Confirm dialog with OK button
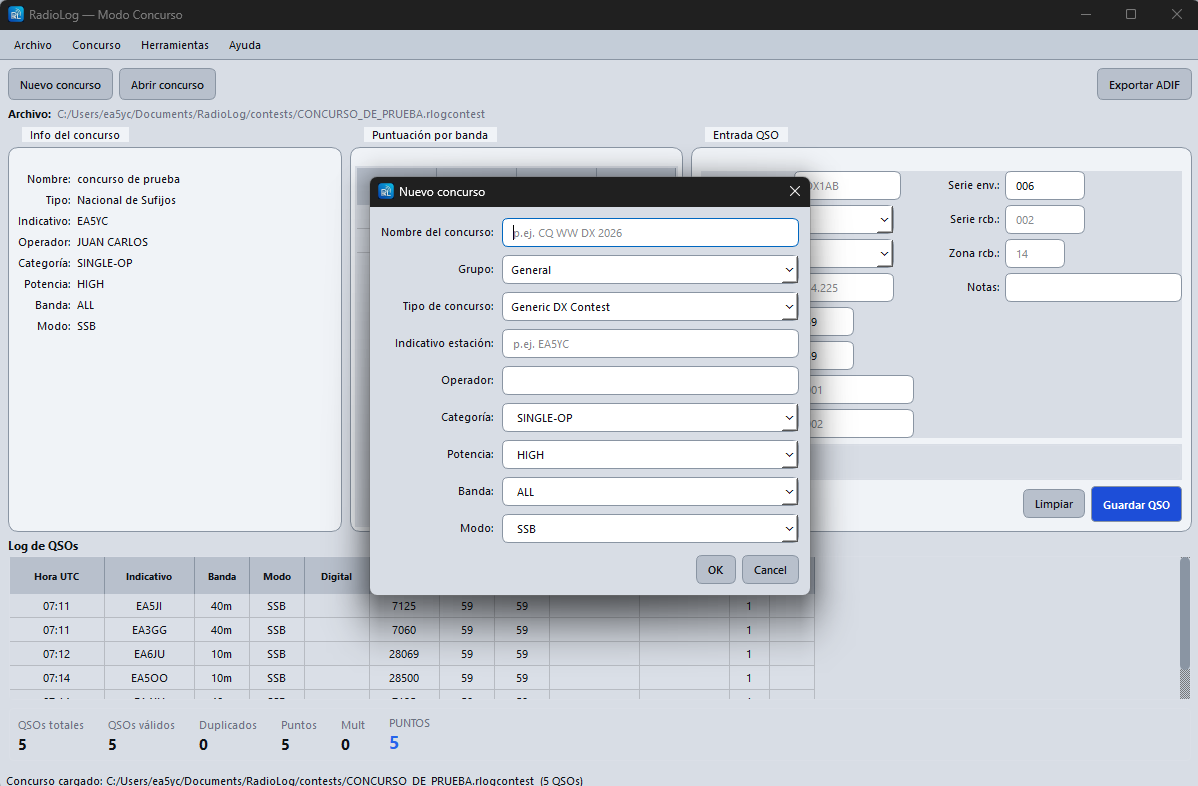The image size is (1198, 786). 715,570
